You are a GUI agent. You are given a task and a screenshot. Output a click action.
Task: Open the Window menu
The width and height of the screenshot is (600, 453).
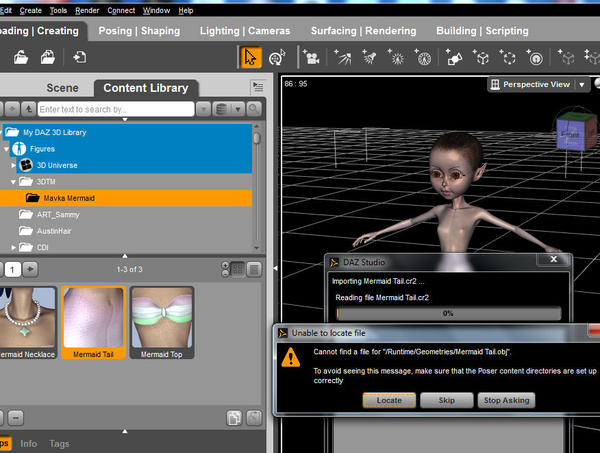[x=156, y=11]
